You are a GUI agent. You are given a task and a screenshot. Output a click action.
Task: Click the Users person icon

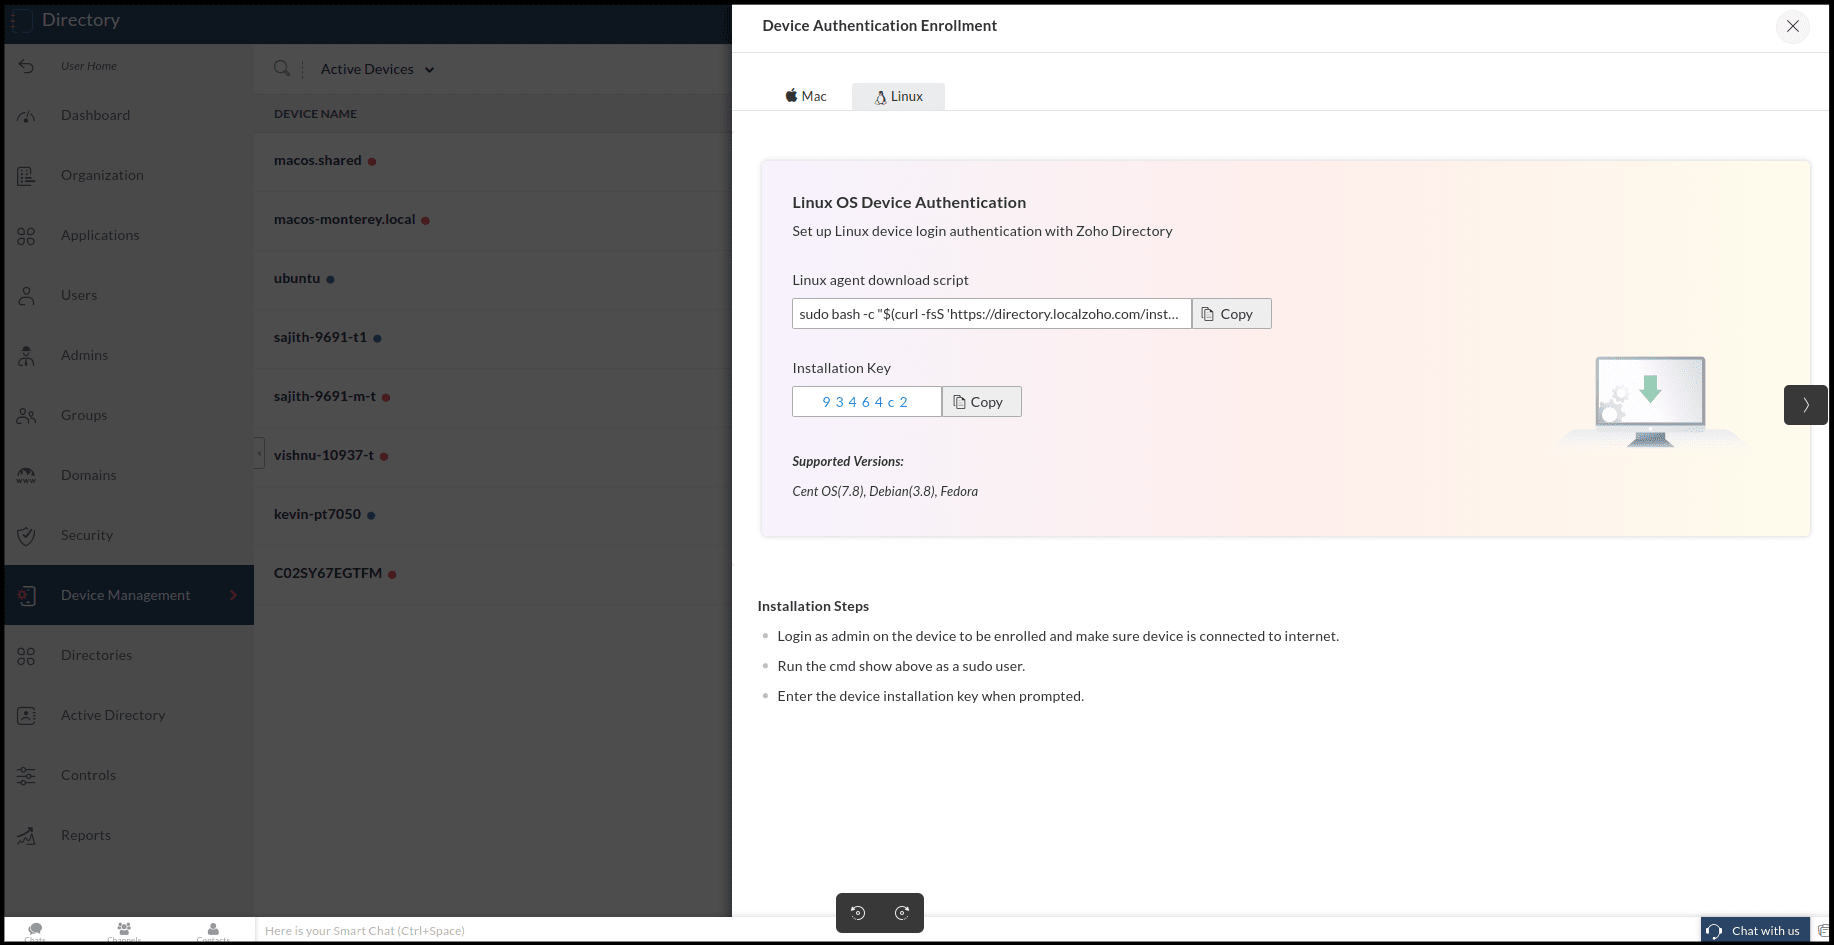pyautogui.click(x=27, y=296)
